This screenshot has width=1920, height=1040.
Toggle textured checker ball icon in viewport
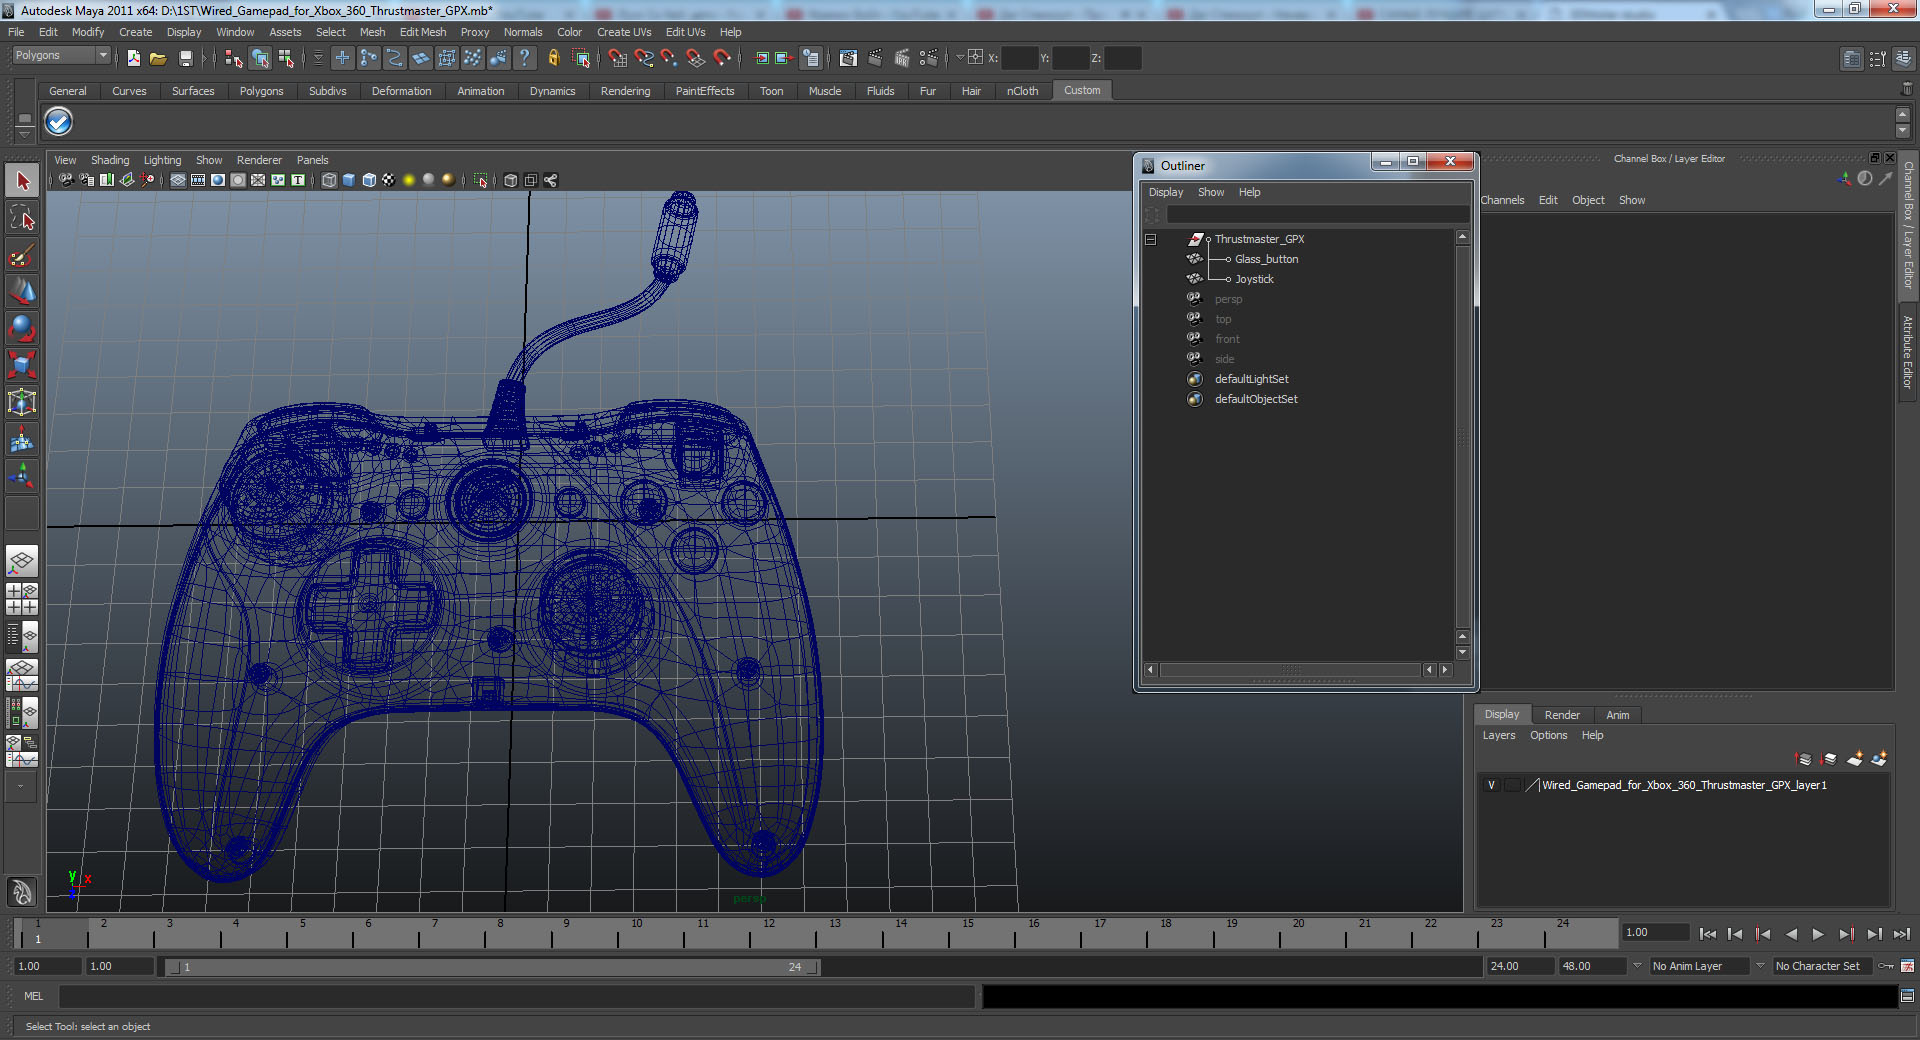389,180
